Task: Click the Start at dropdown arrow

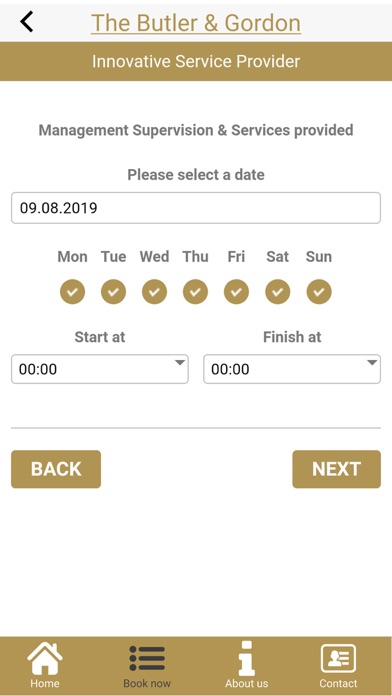Action: click(179, 363)
